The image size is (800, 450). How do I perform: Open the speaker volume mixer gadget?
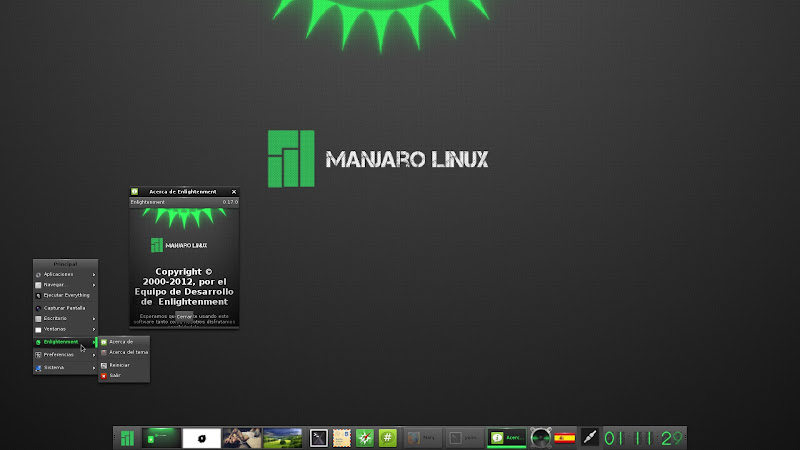[x=540, y=438]
